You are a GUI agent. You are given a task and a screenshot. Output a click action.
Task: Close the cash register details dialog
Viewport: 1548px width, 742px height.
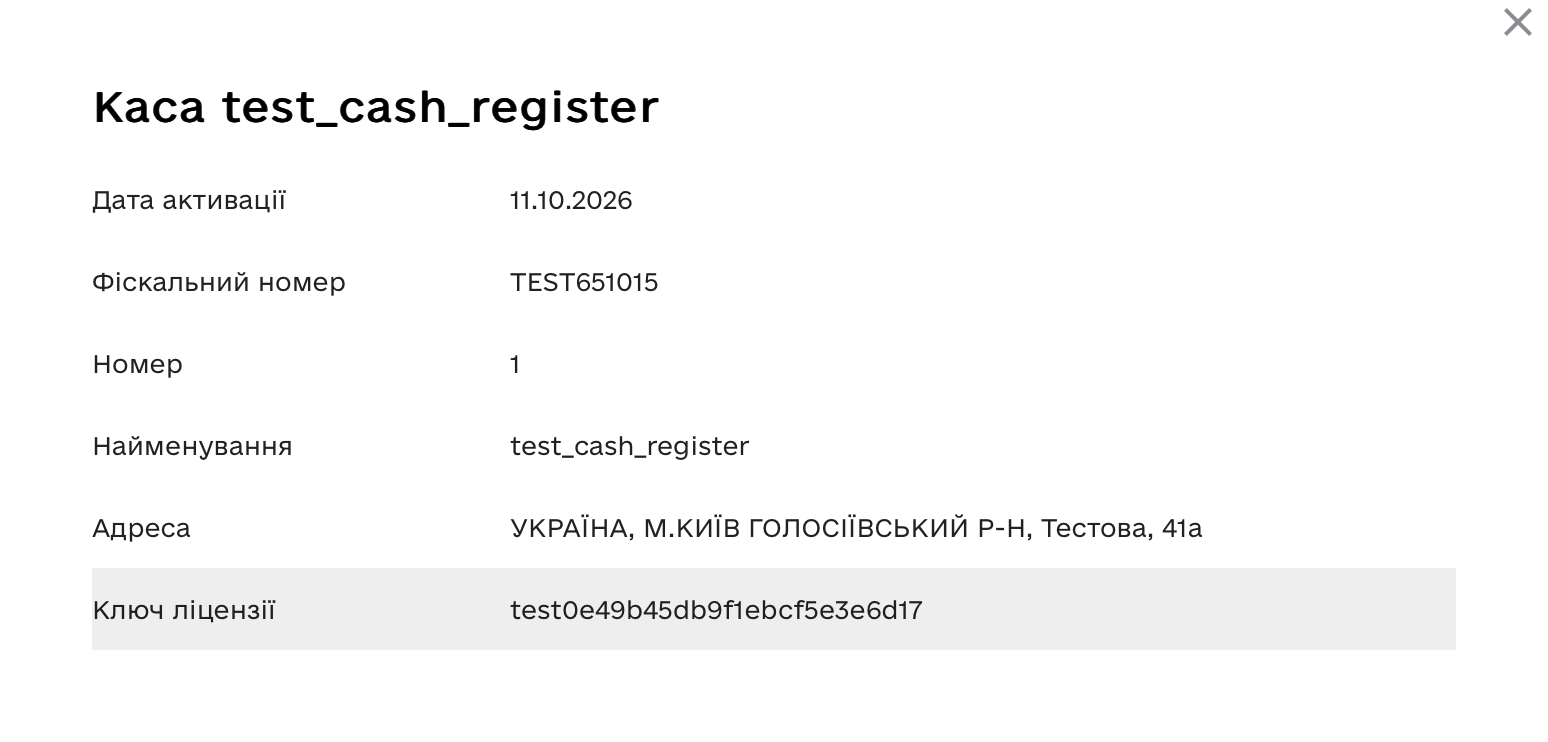[x=1517, y=22]
